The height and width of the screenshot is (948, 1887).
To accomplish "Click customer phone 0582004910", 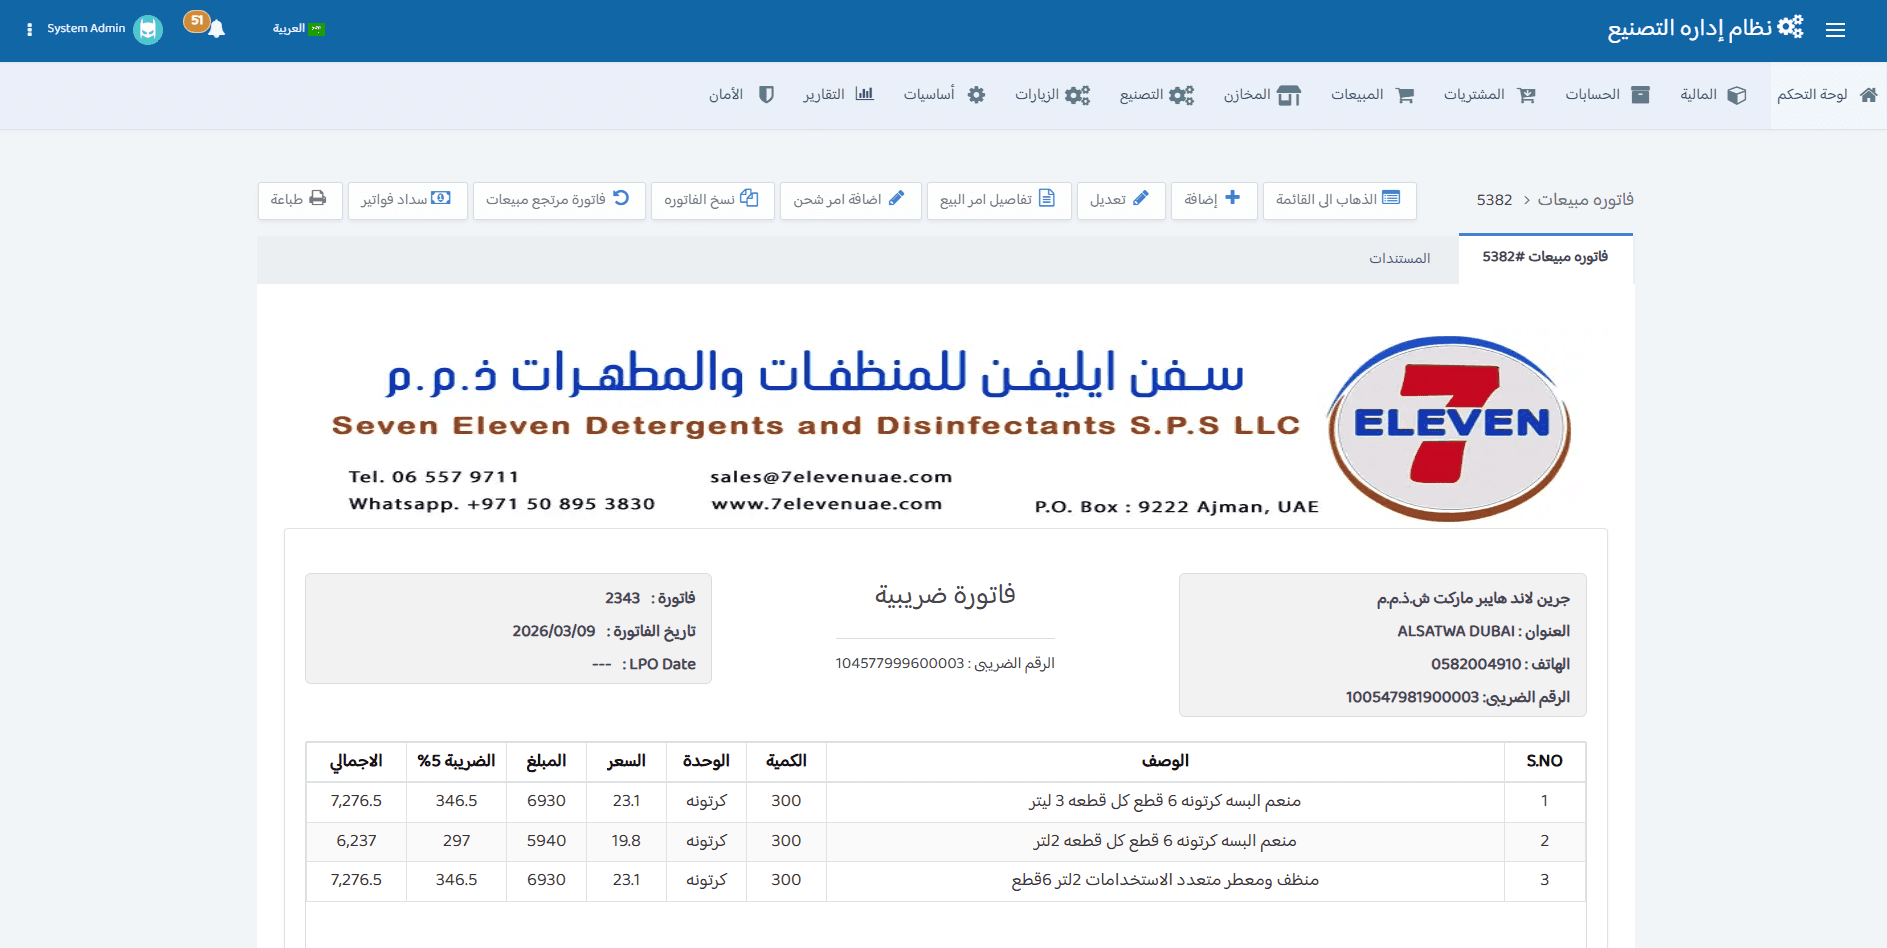I will [x=1476, y=665].
